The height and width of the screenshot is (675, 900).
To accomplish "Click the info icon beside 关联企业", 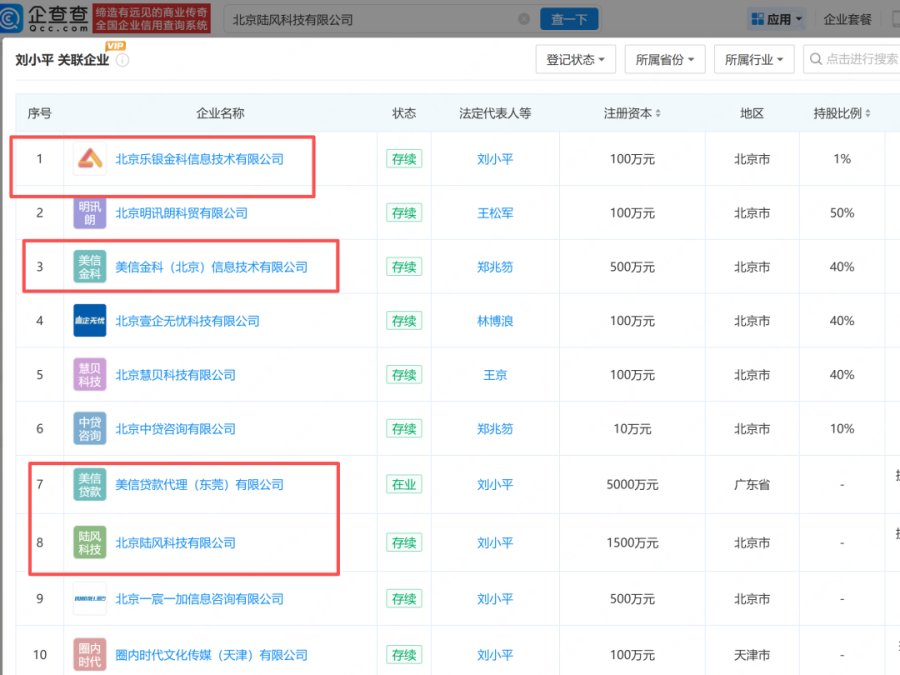I will click(x=122, y=60).
